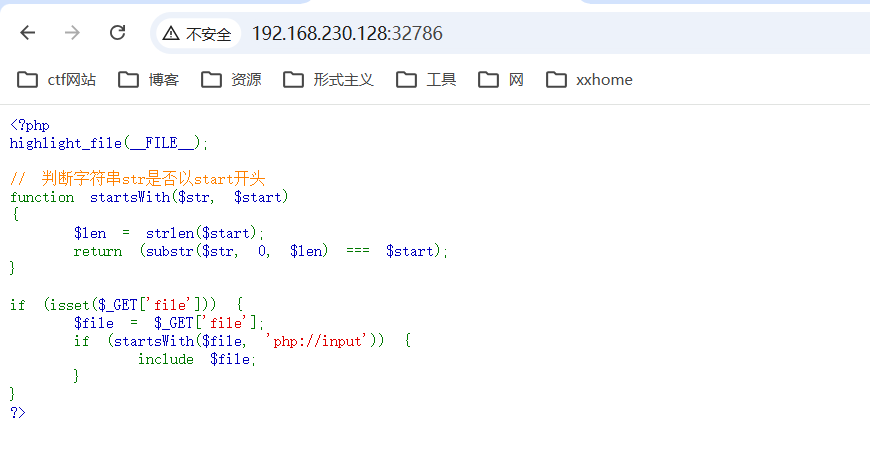This screenshot has width=870, height=454.
Task: Go back with the browser back arrow
Action: [x=28, y=33]
